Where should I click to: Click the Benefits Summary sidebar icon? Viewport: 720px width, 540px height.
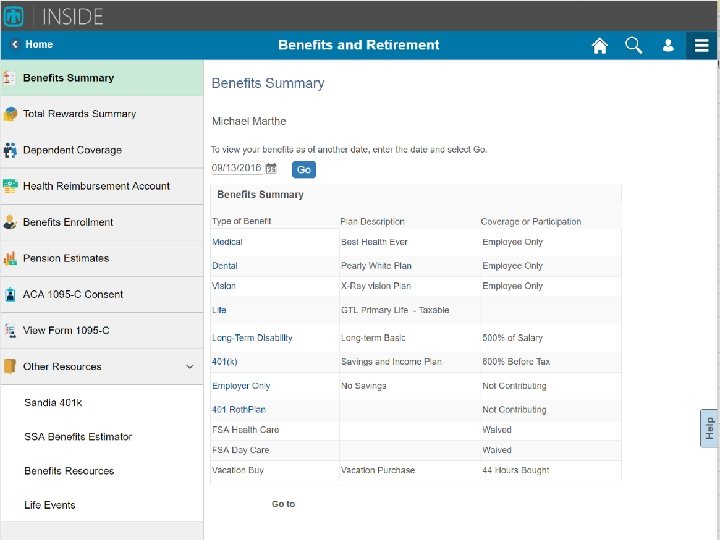coord(10,78)
